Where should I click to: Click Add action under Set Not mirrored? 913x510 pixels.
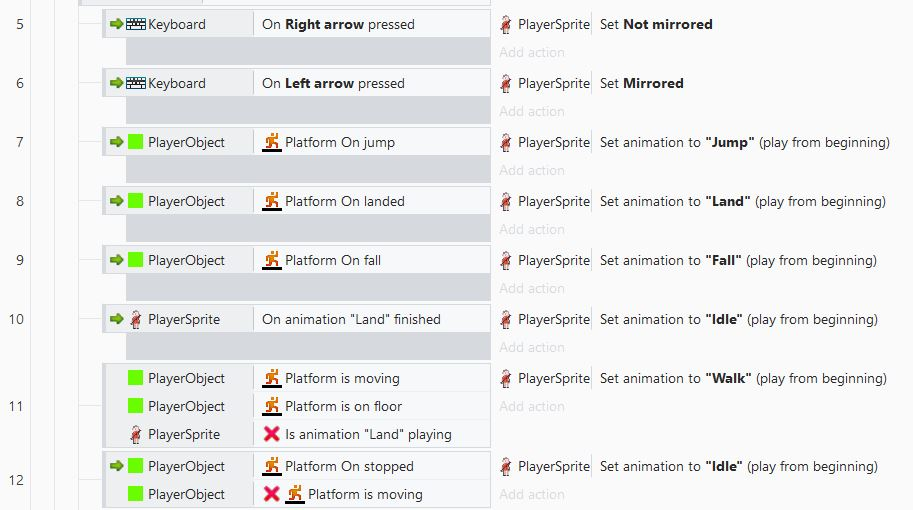click(x=532, y=52)
